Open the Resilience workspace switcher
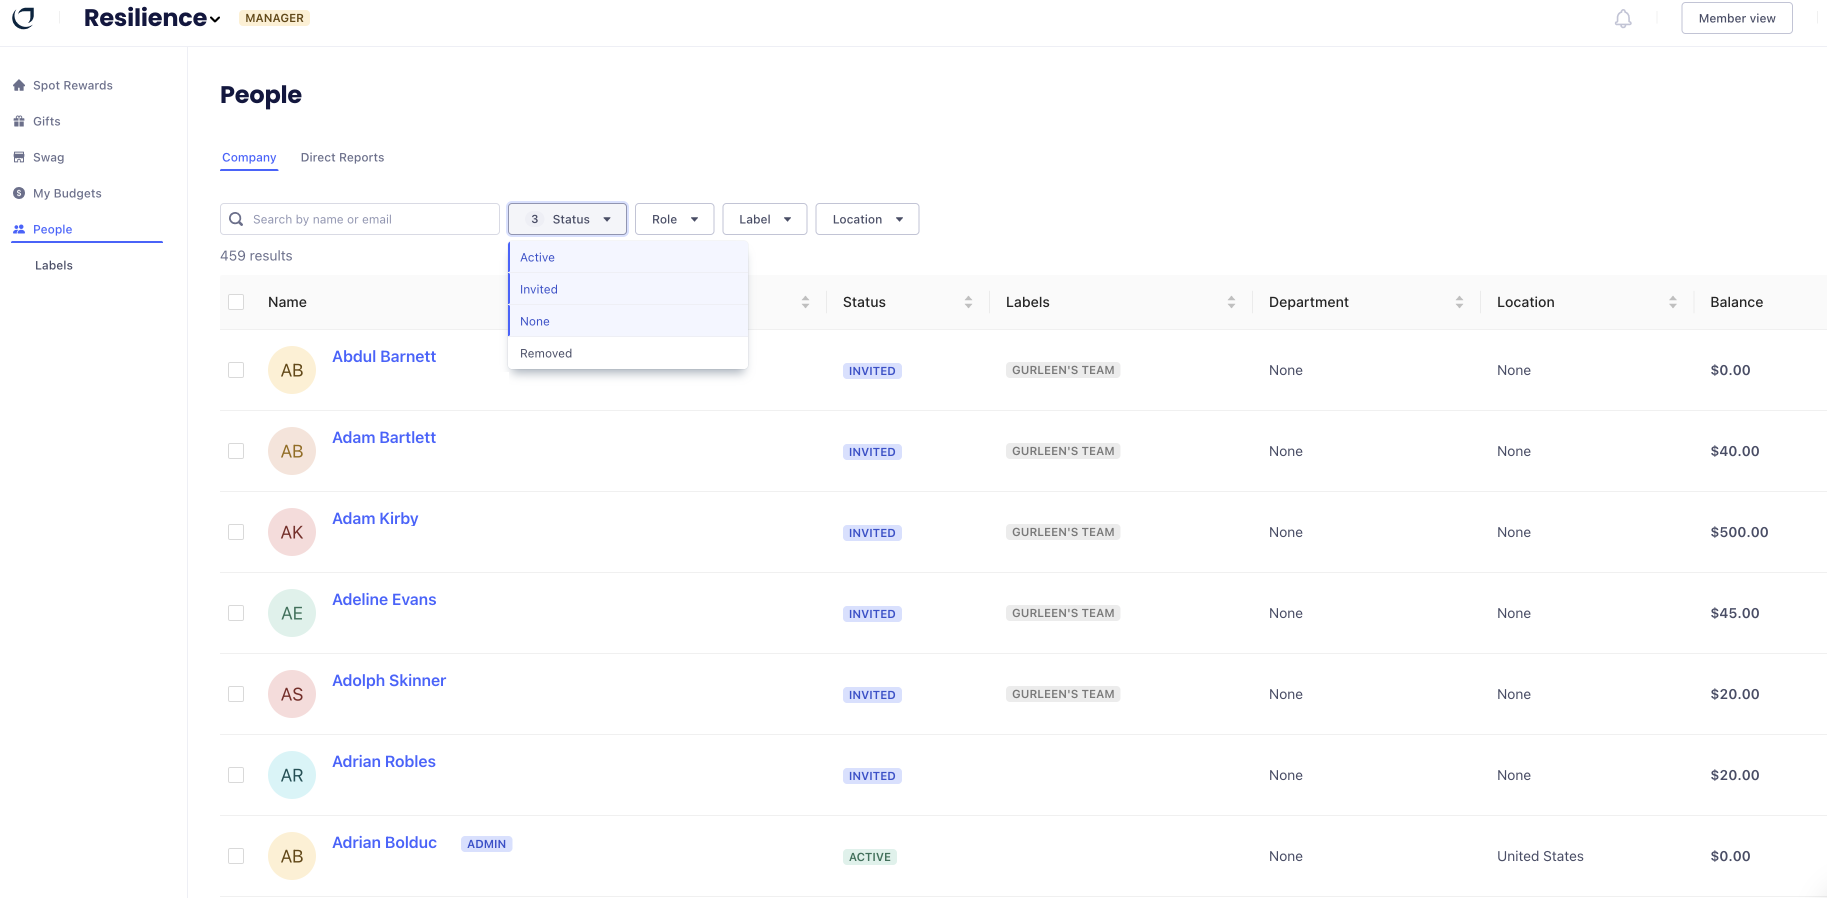The height and width of the screenshot is (898, 1827). pos(152,18)
